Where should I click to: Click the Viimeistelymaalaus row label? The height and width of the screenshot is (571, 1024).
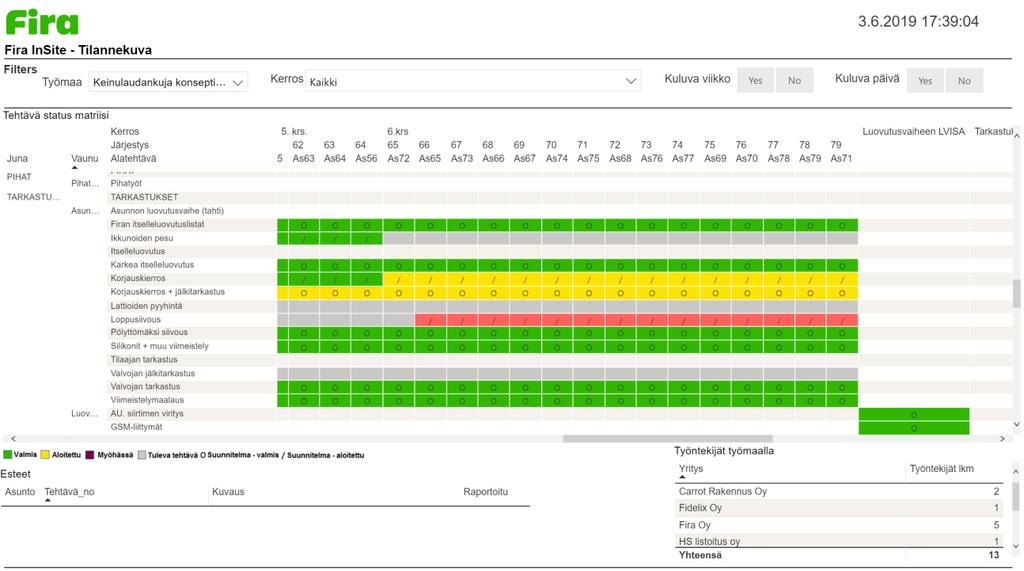[x=147, y=400]
